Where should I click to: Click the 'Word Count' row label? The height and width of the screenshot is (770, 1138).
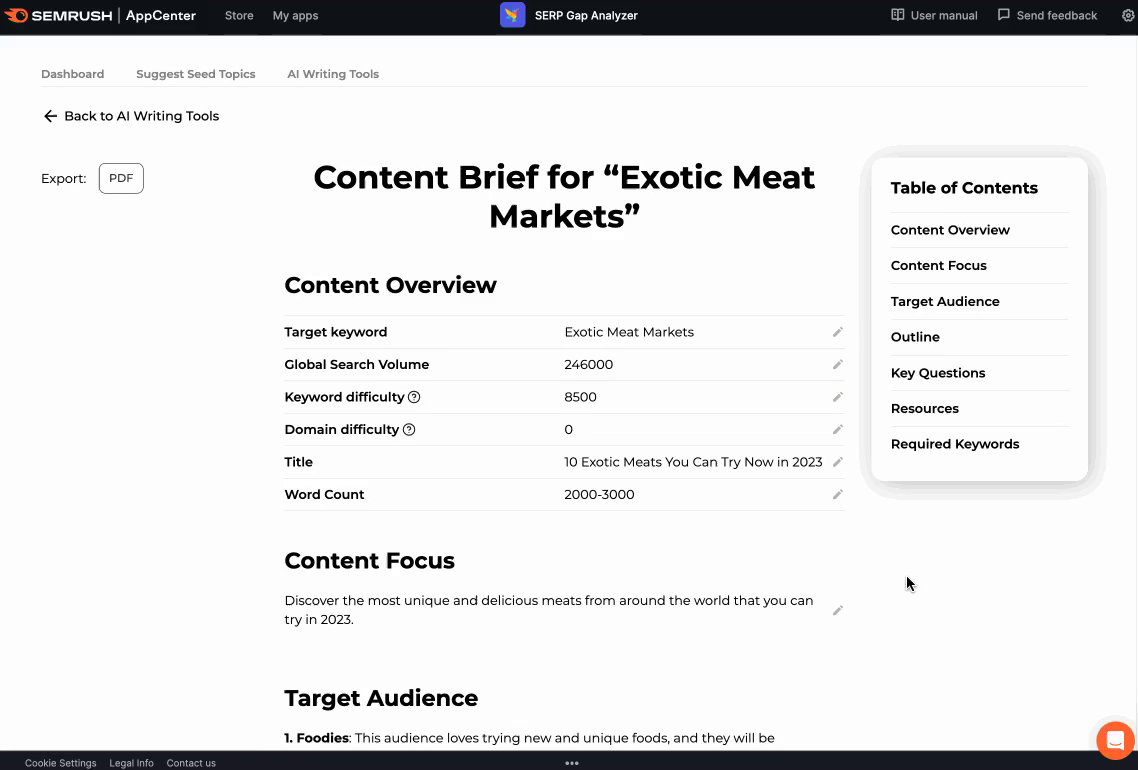[324, 494]
